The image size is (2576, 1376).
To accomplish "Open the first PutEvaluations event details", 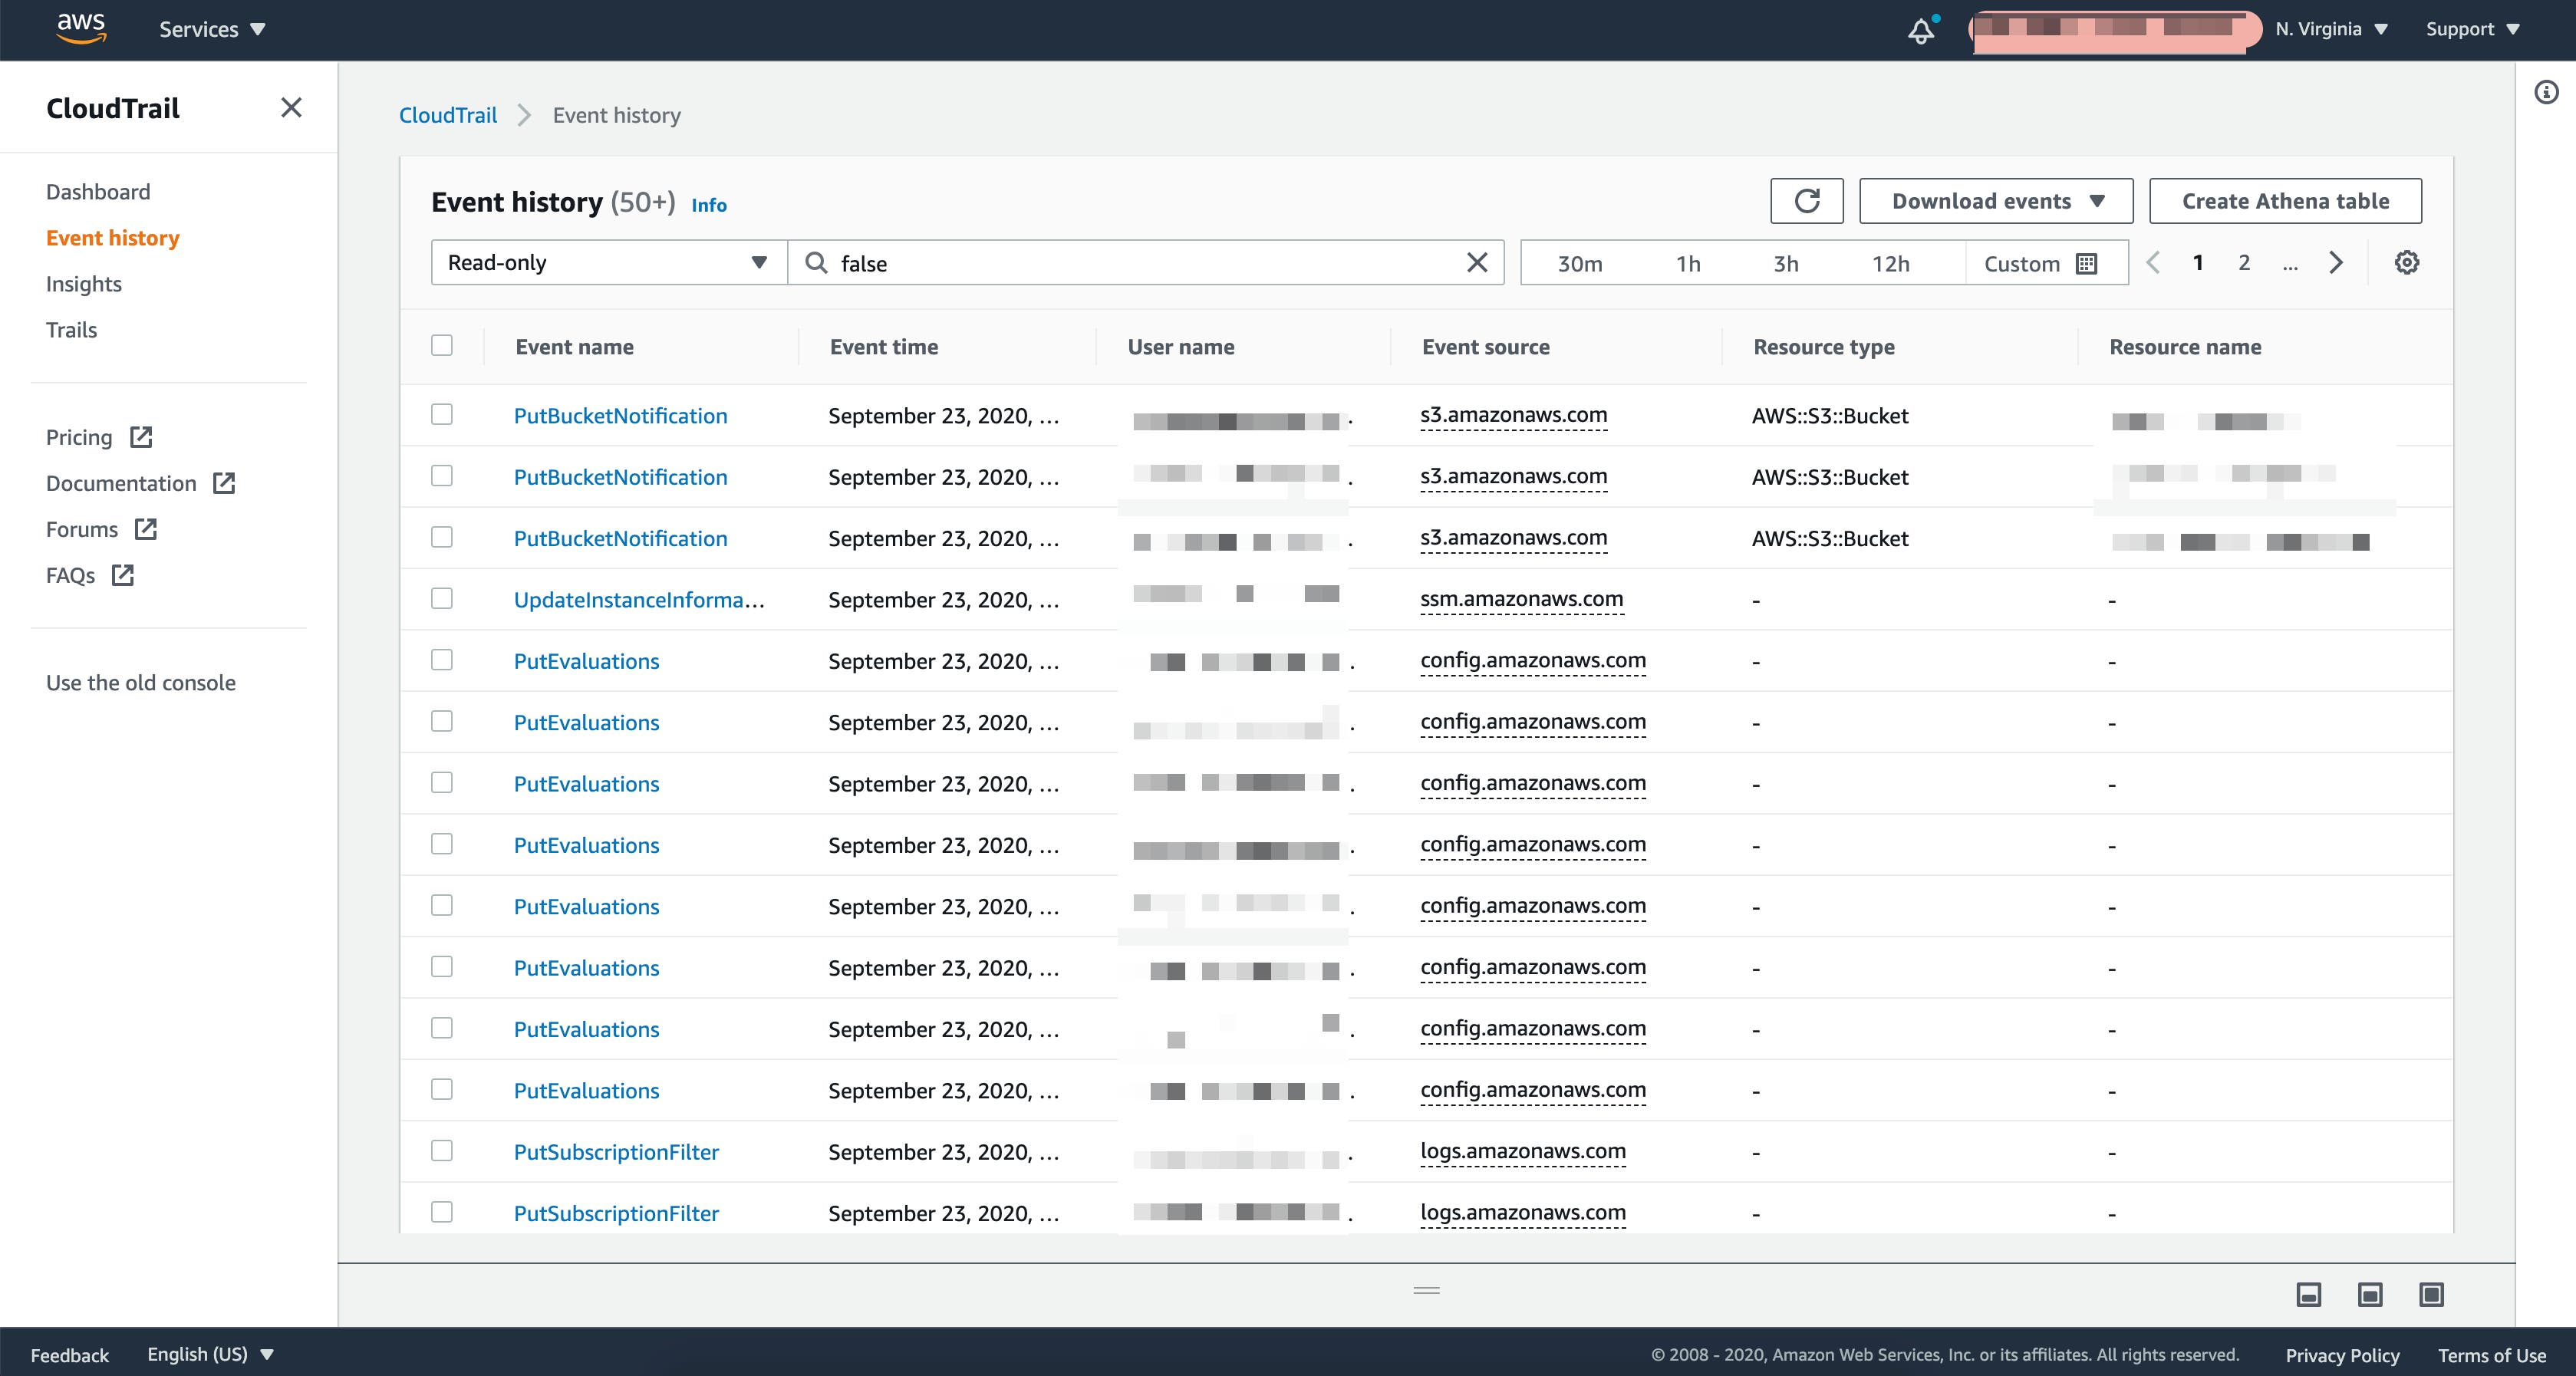I will 586,660.
